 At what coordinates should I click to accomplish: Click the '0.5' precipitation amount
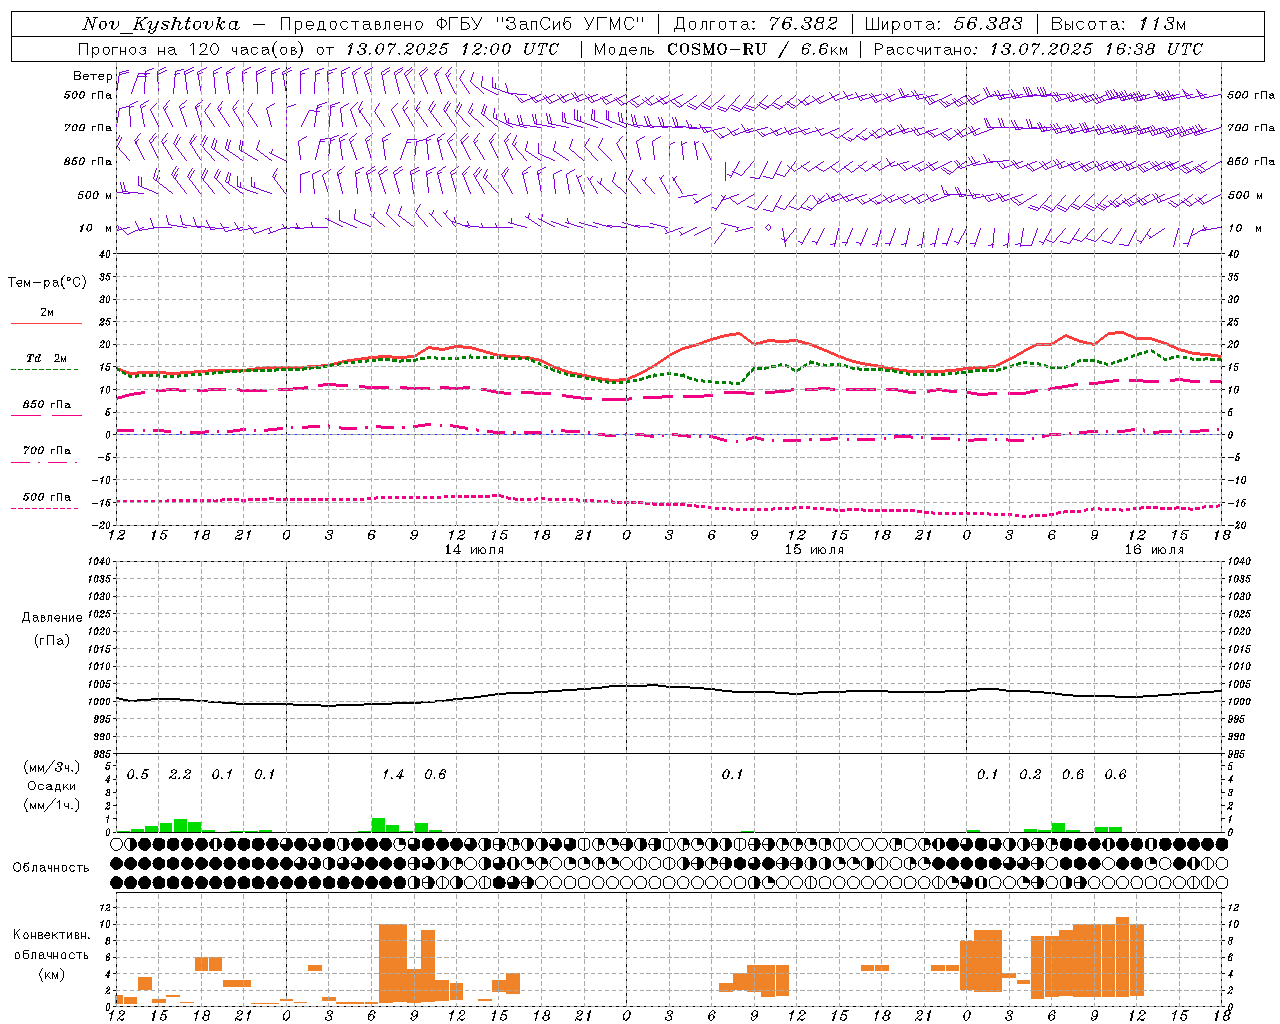pos(138,774)
